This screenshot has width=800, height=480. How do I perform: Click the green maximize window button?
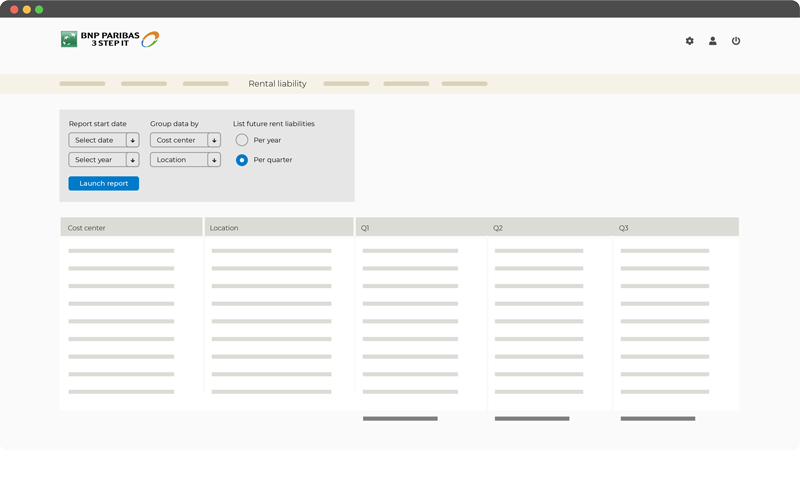(39, 9)
